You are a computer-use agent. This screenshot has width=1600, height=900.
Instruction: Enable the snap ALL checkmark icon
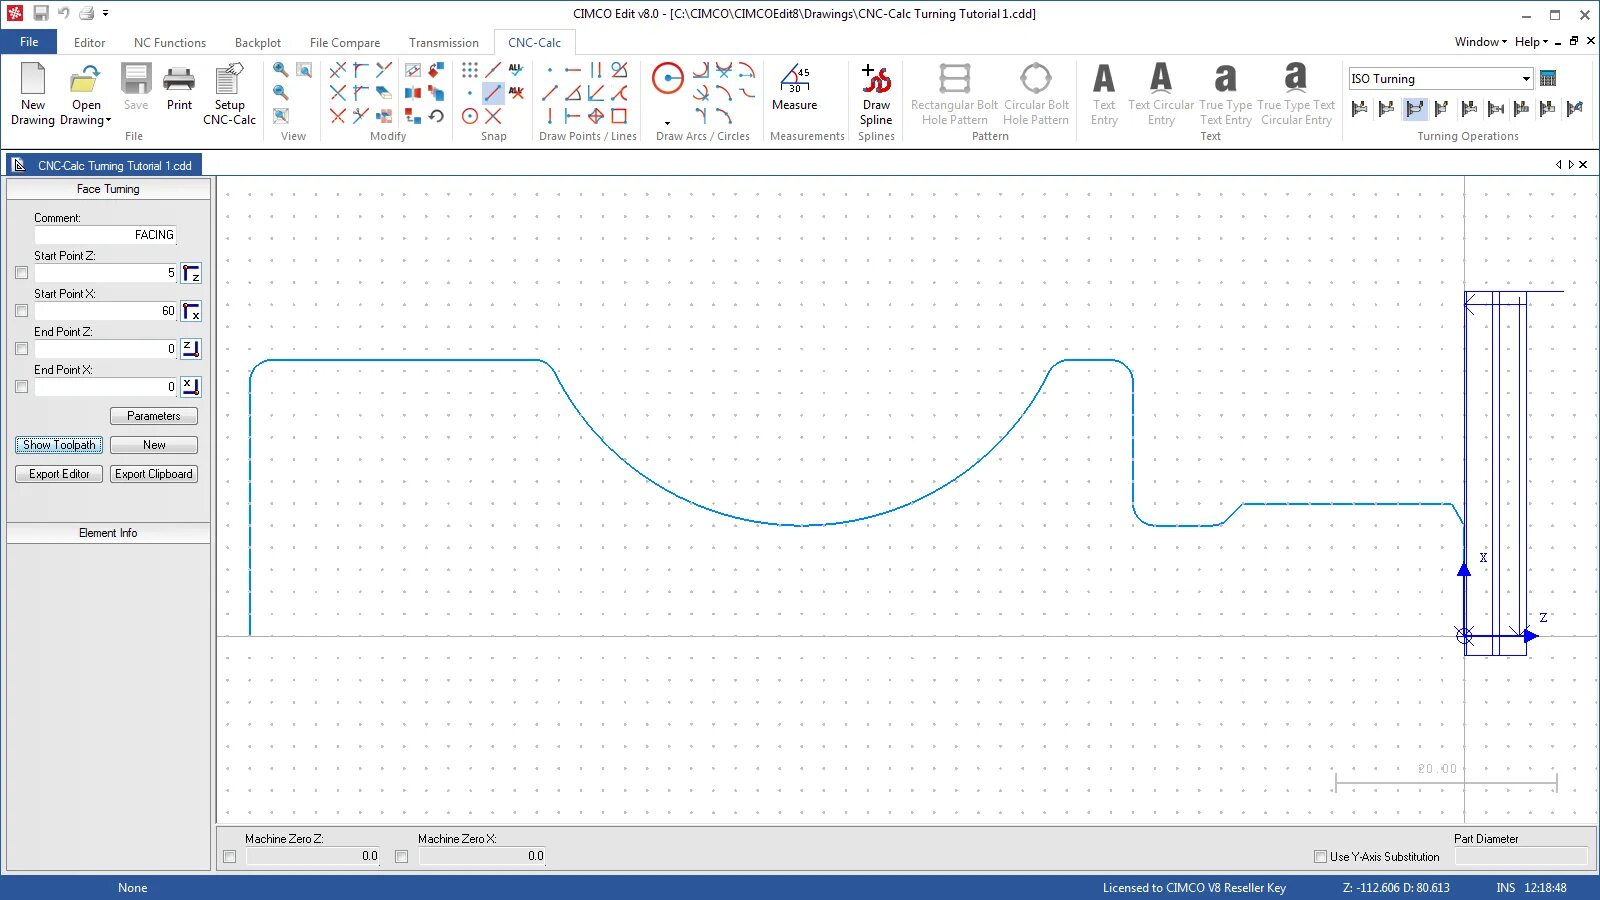[x=516, y=70]
